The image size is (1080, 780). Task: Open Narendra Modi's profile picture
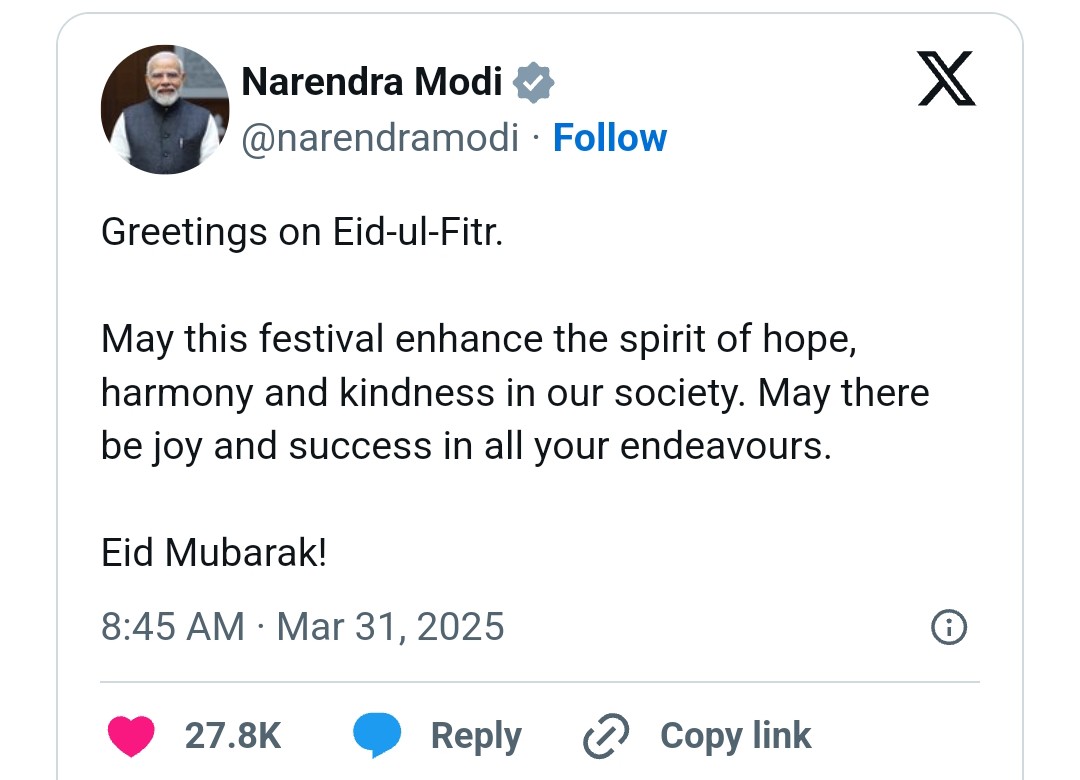(x=160, y=110)
